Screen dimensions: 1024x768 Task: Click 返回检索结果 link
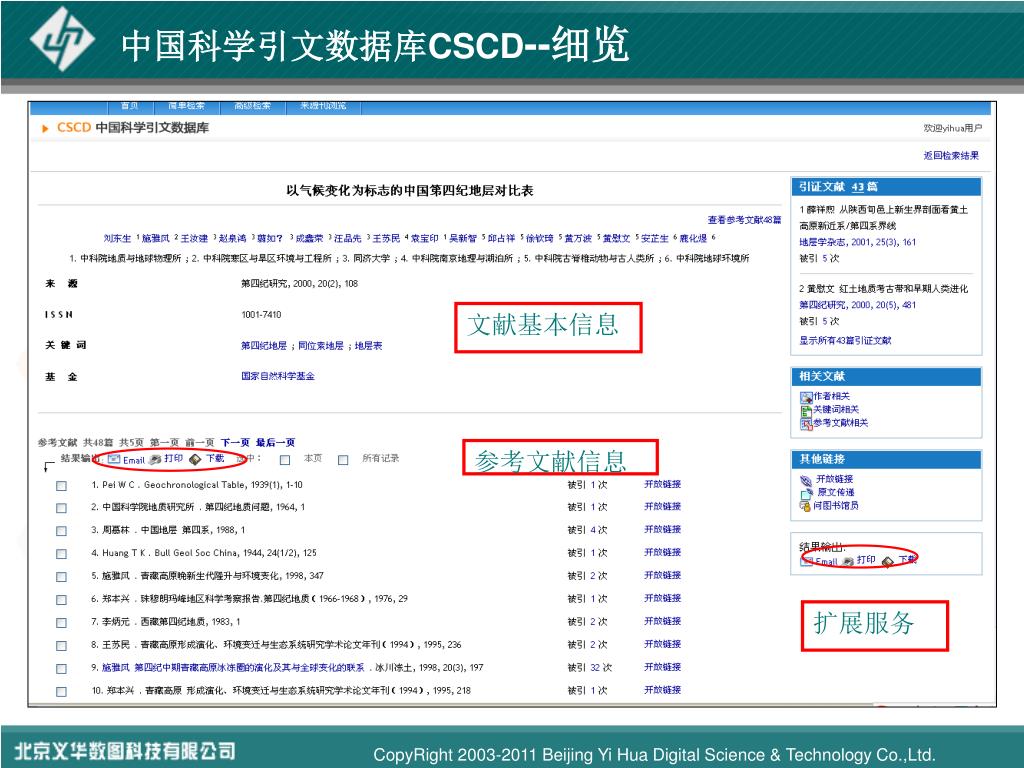tap(951, 155)
